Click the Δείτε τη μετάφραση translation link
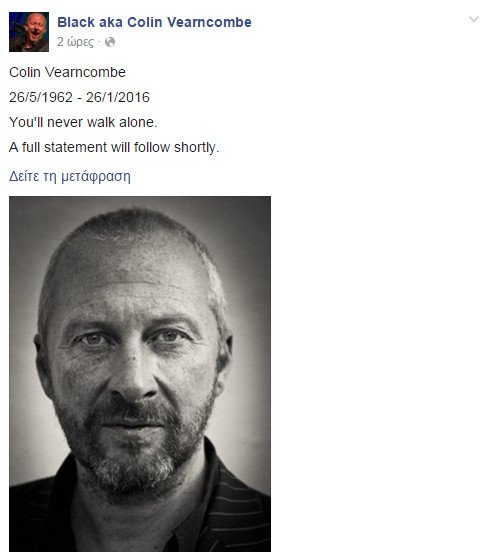 (70, 176)
